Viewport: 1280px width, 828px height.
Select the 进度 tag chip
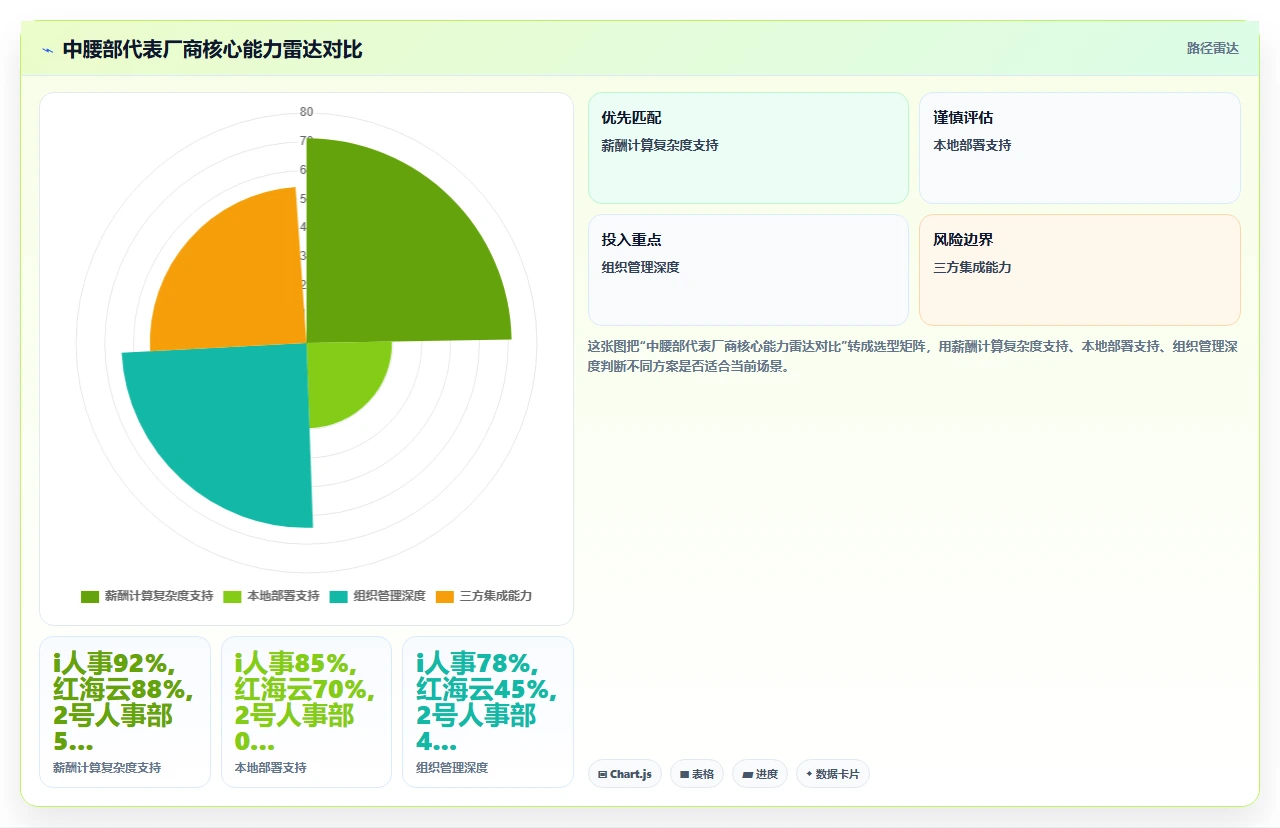(x=760, y=774)
